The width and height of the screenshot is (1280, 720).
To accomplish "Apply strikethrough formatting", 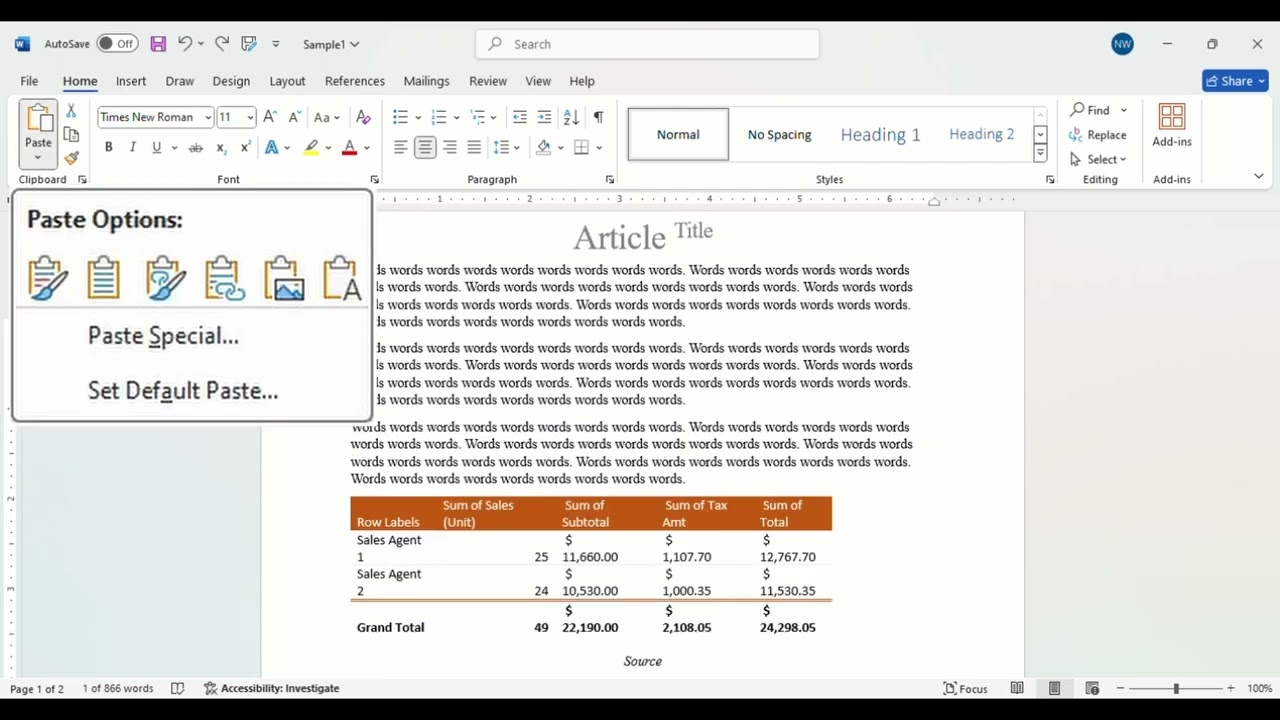I will tap(196, 148).
